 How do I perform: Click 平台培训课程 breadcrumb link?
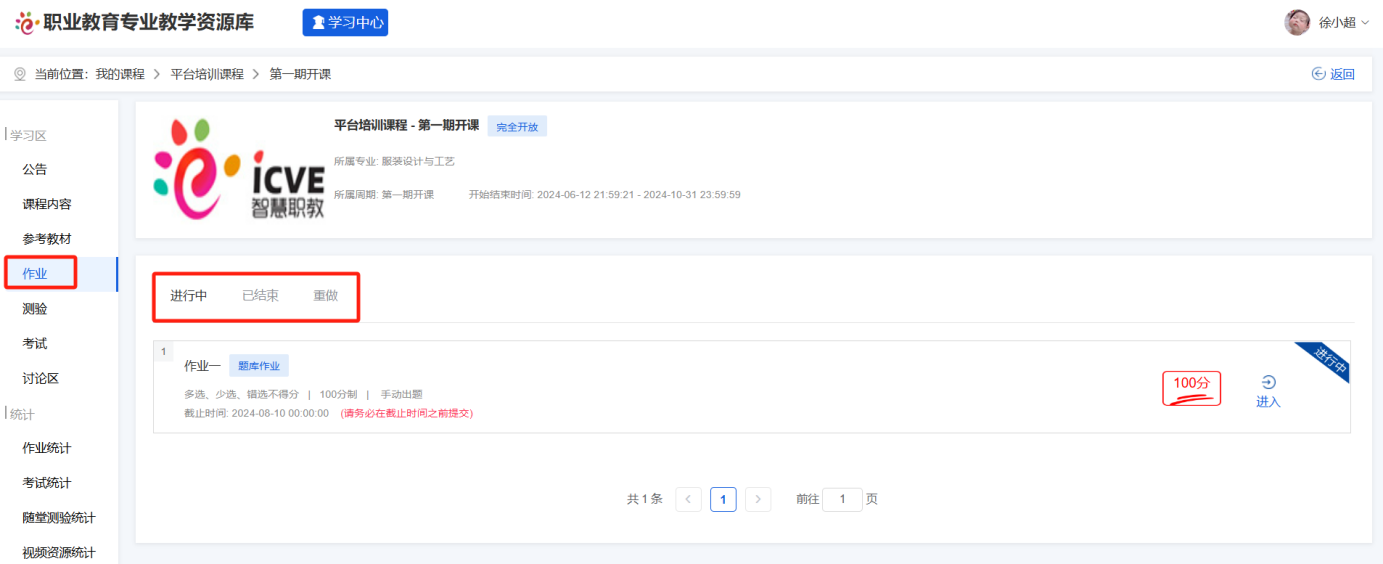(x=207, y=74)
